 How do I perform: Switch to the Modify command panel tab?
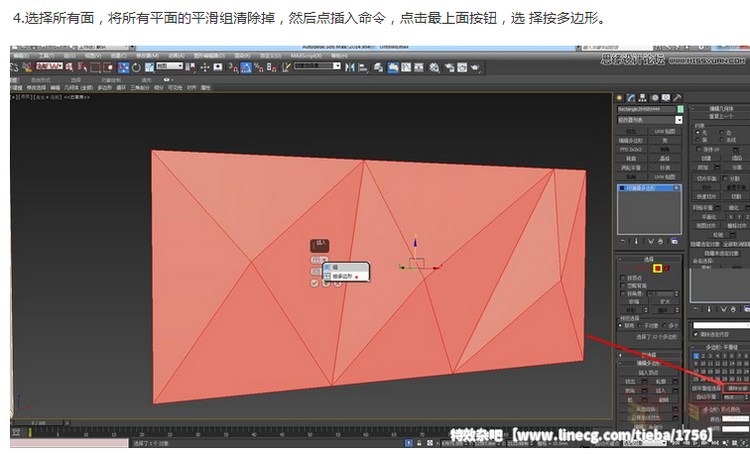point(631,98)
